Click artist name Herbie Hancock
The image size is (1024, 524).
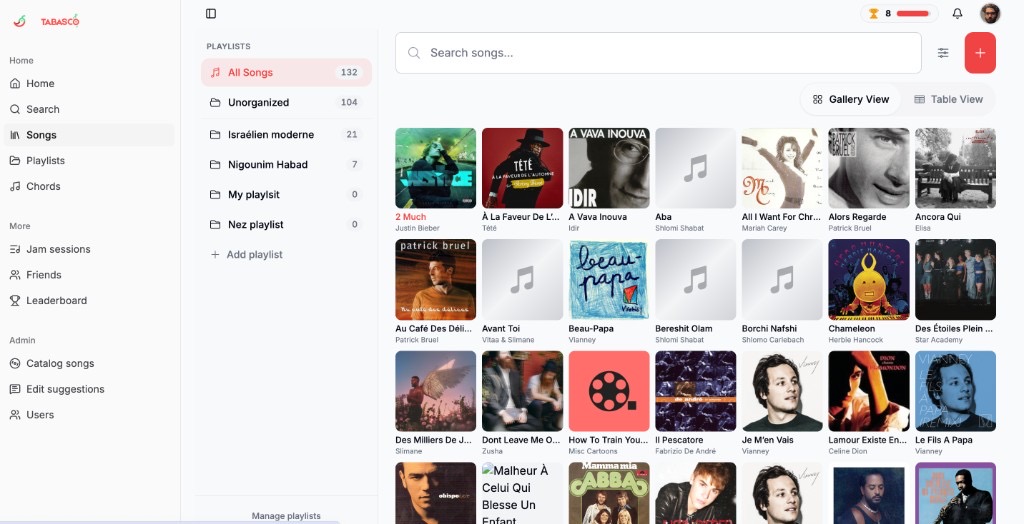pyautogui.click(x=856, y=340)
